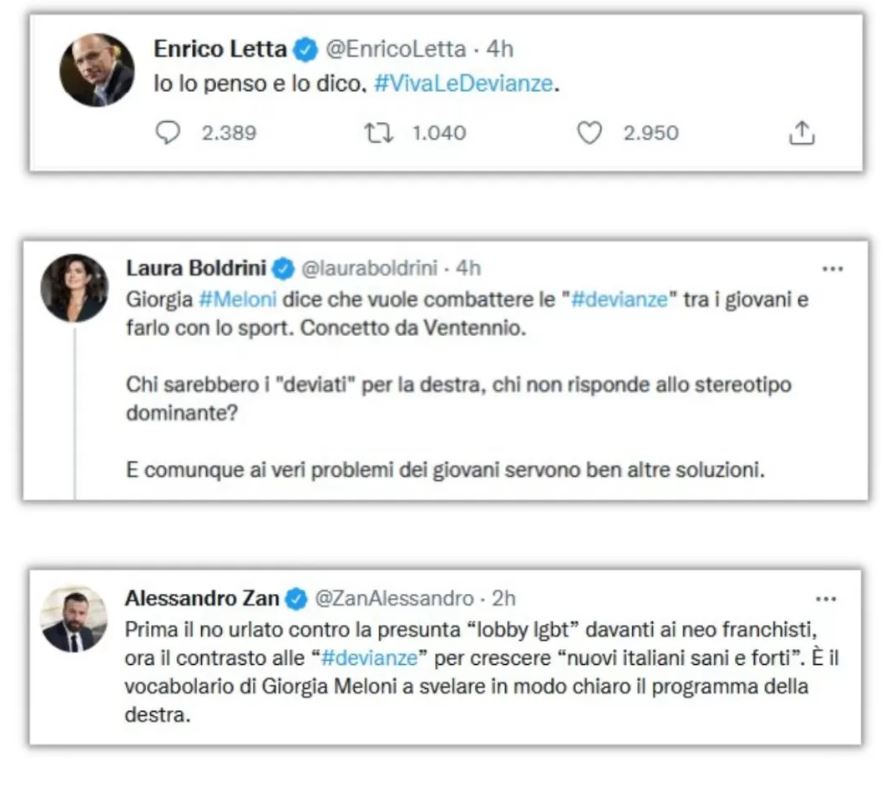This screenshot has height=804, width=887.
Task: Go to the @EnricoLetta handle
Action: point(395,48)
